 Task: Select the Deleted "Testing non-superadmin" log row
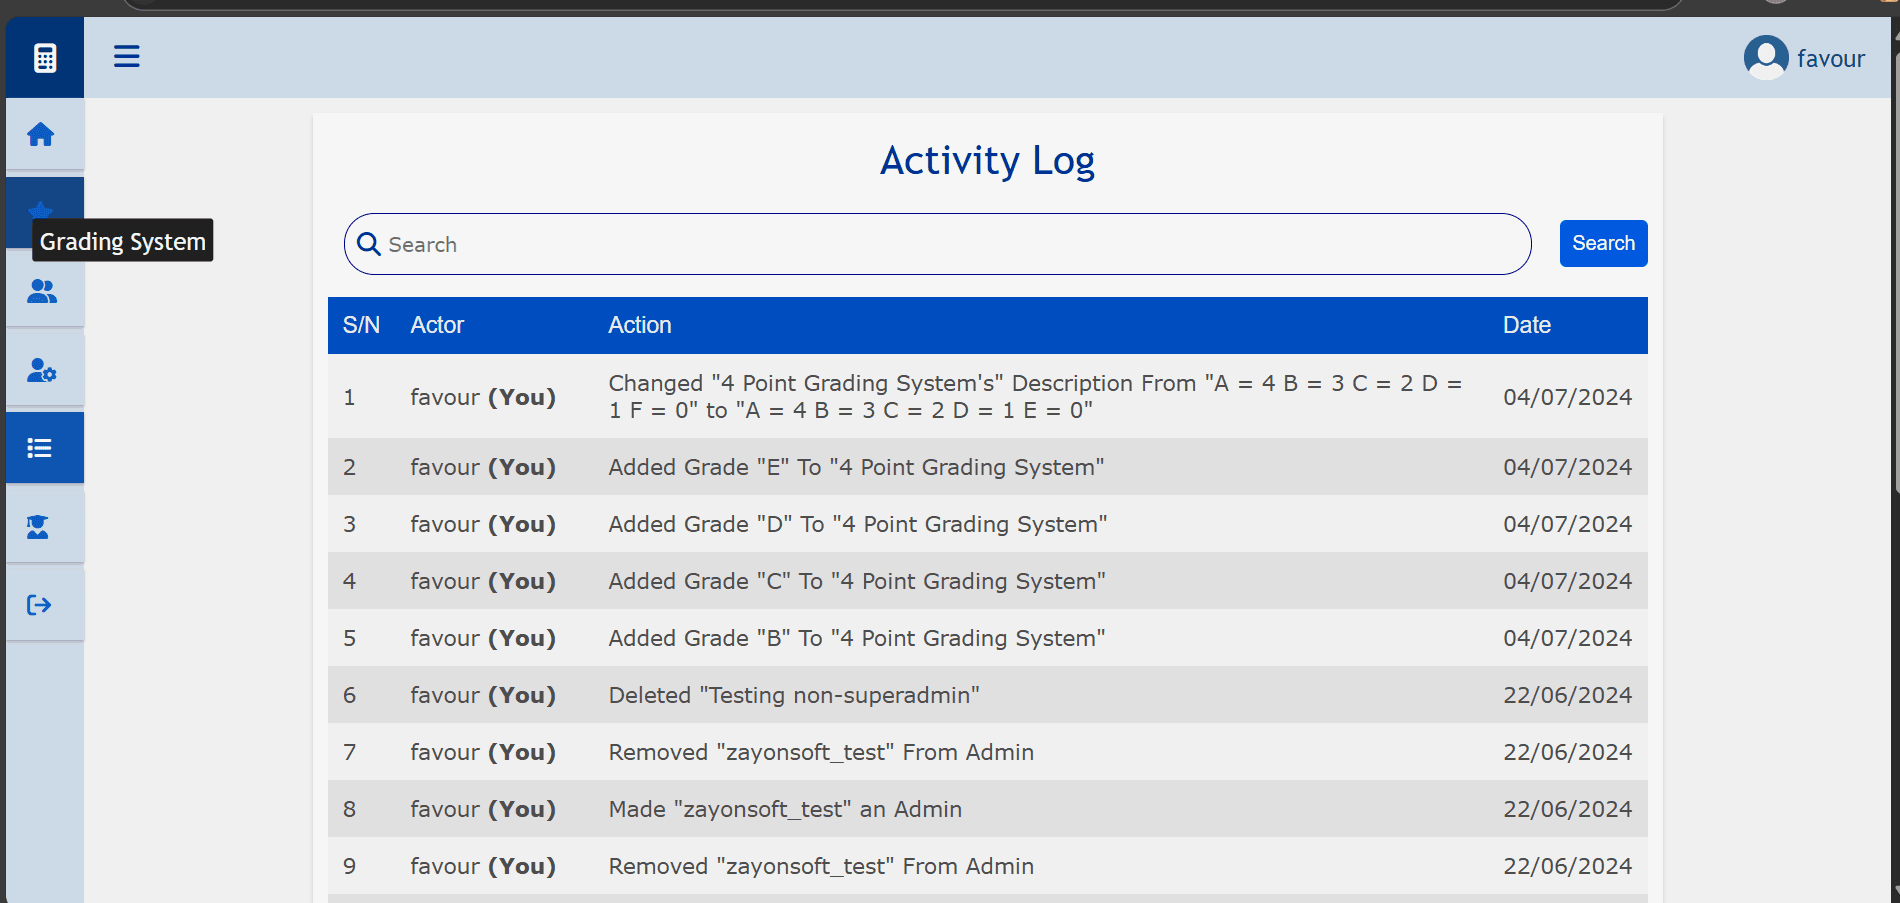coord(794,695)
